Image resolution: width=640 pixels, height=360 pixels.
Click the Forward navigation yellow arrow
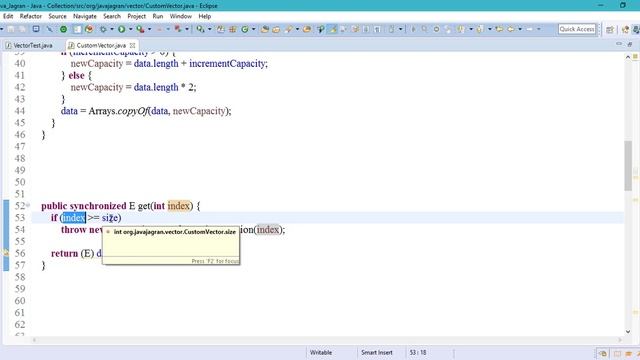coord(529,29)
